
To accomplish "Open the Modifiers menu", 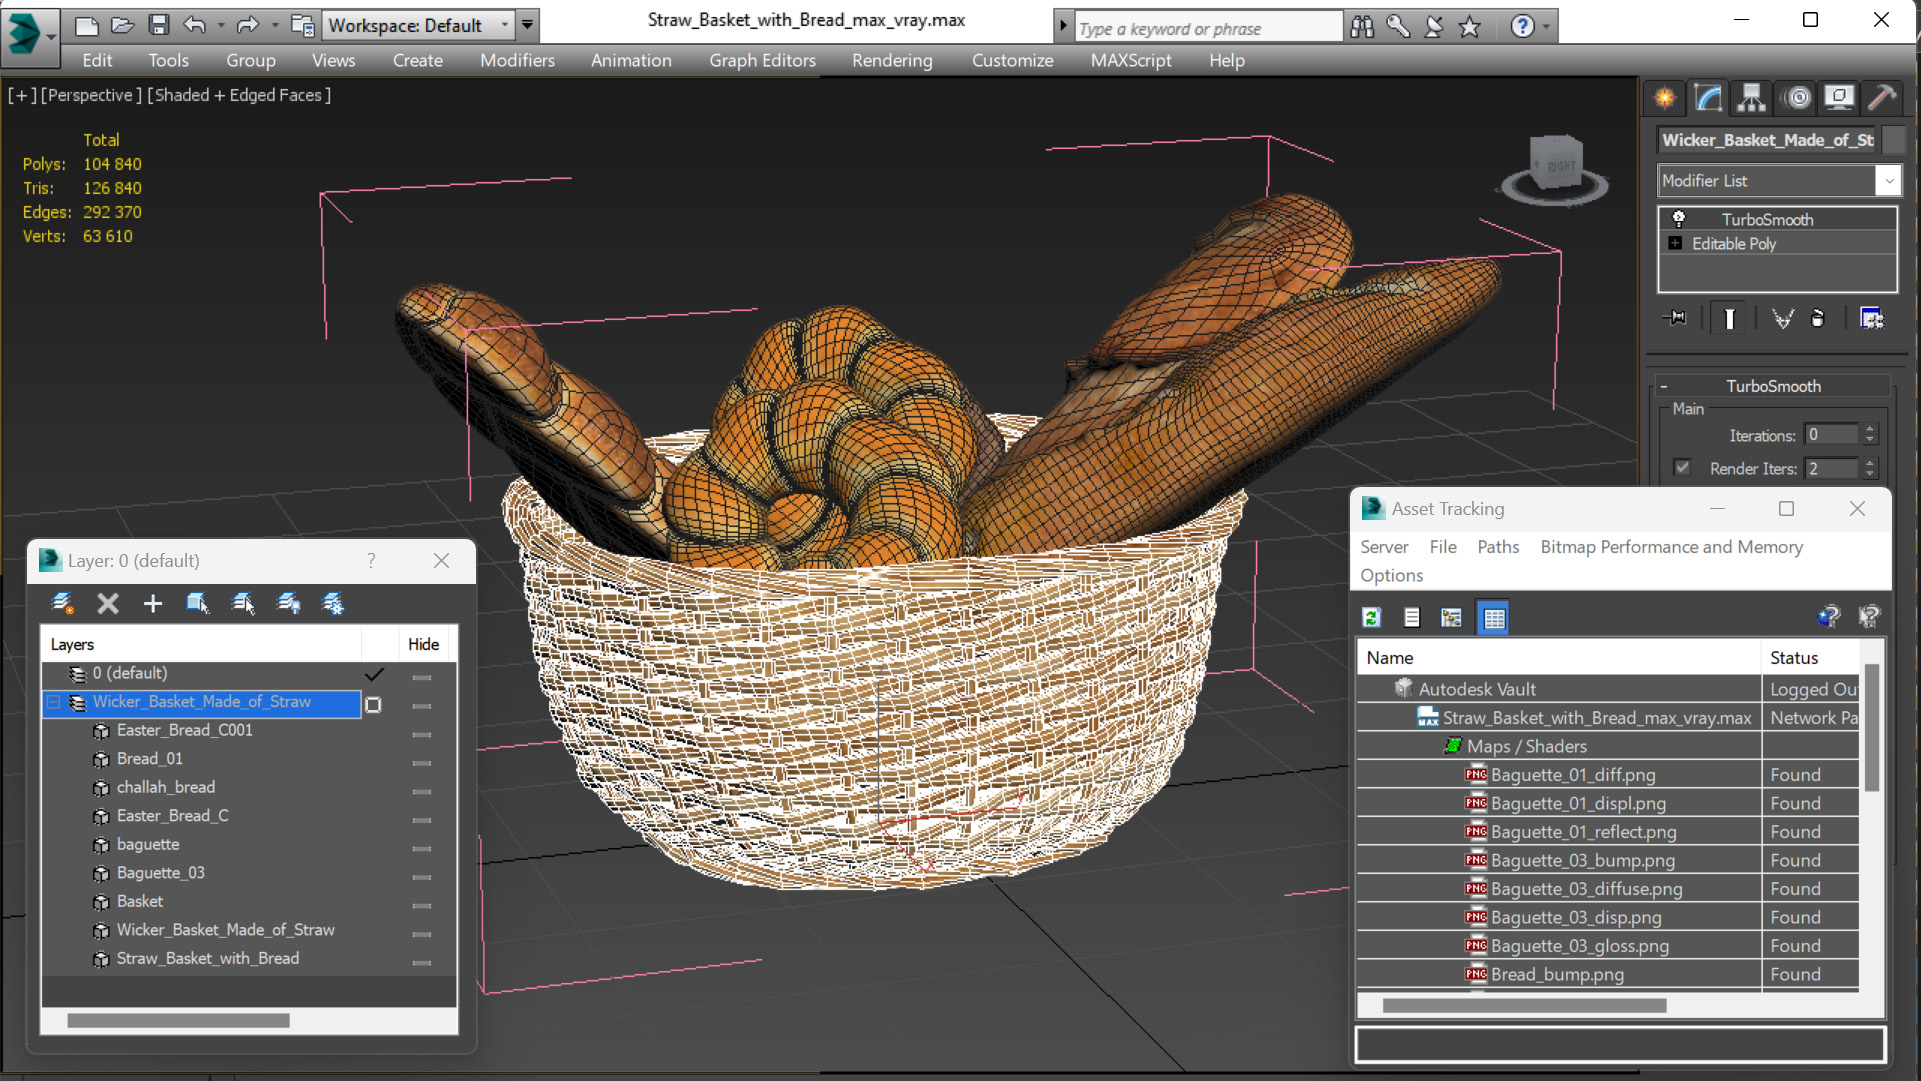I will point(517,61).
